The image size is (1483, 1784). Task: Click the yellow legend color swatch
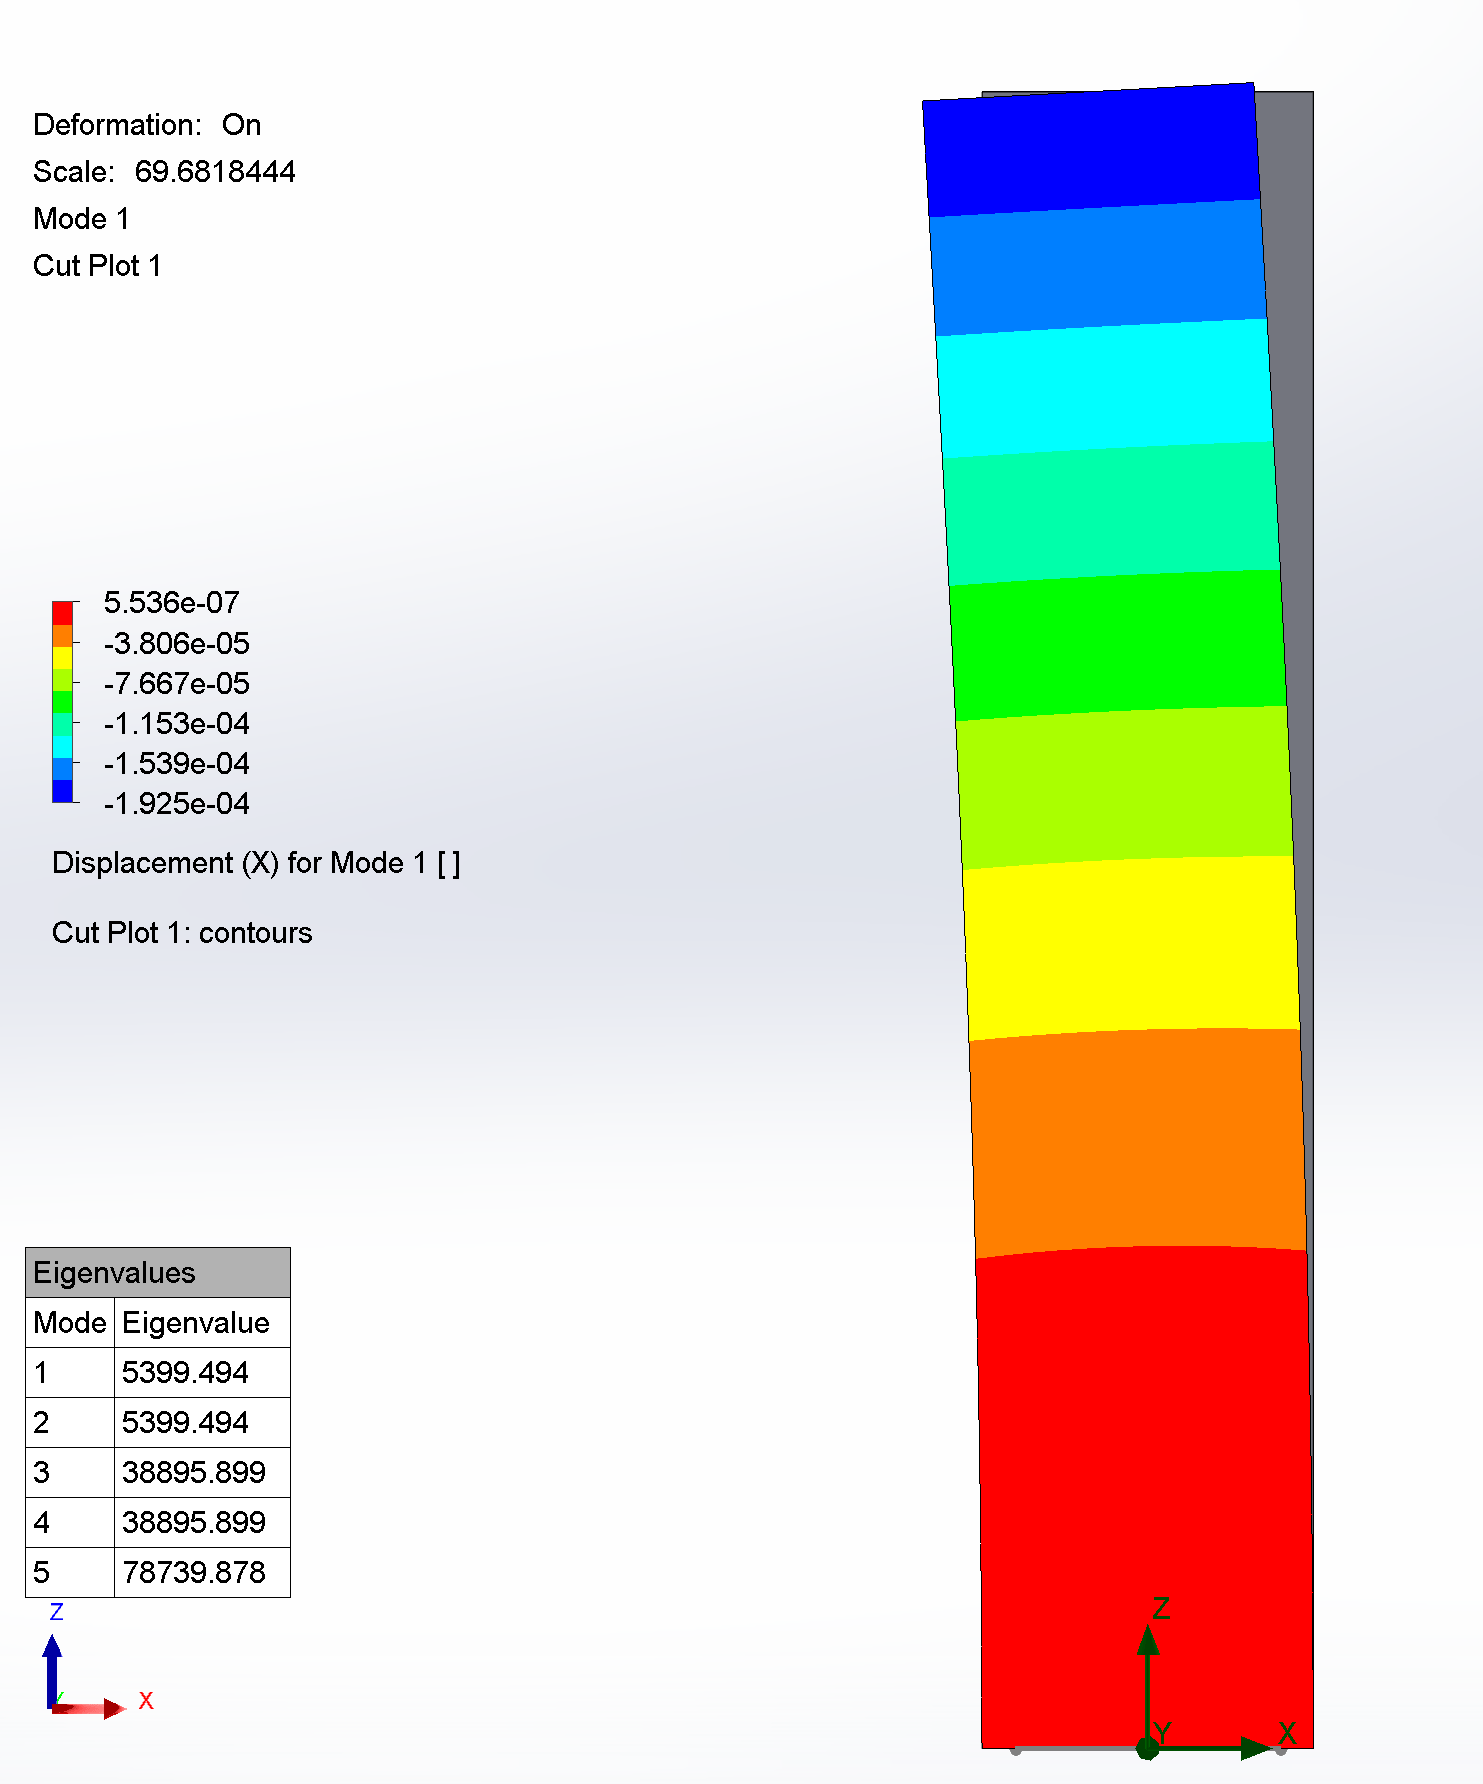pos(62,658)
